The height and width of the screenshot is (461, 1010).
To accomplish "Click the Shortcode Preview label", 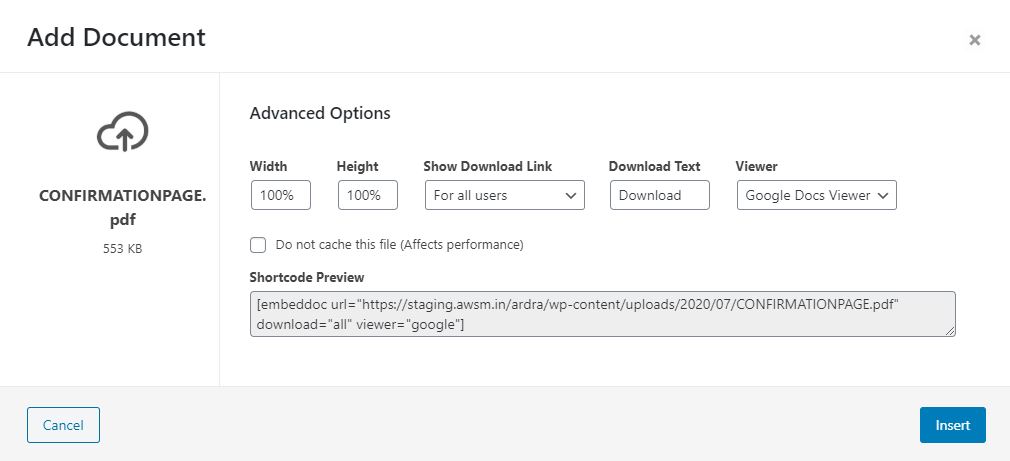I will coord(307,278).
